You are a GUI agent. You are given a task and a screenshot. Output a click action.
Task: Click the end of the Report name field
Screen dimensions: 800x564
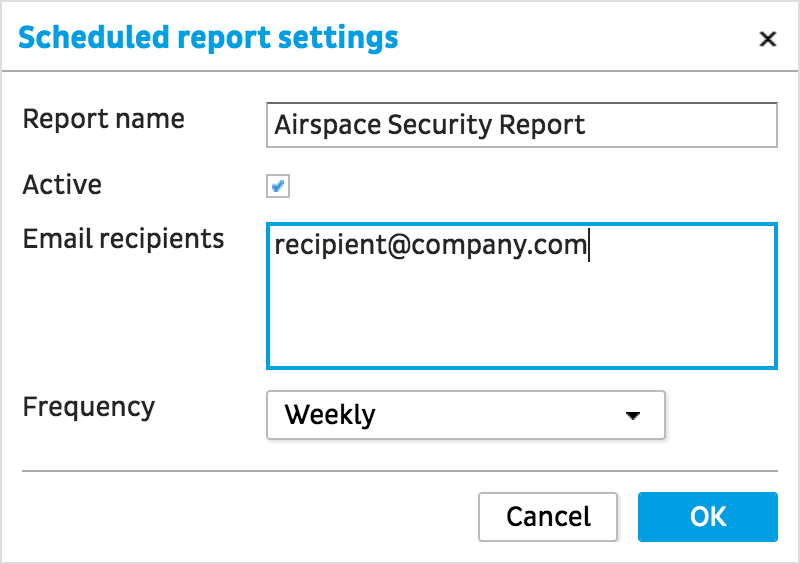[679, 125]
